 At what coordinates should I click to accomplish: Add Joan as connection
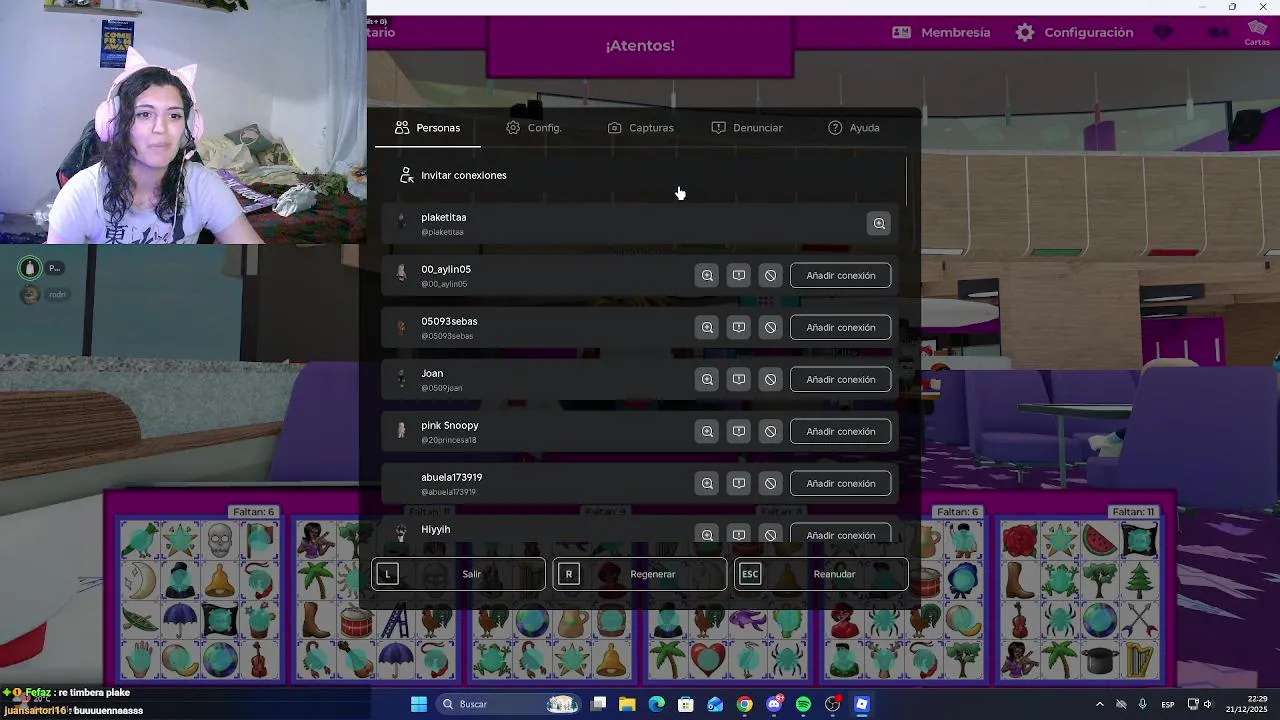(840, 379)
